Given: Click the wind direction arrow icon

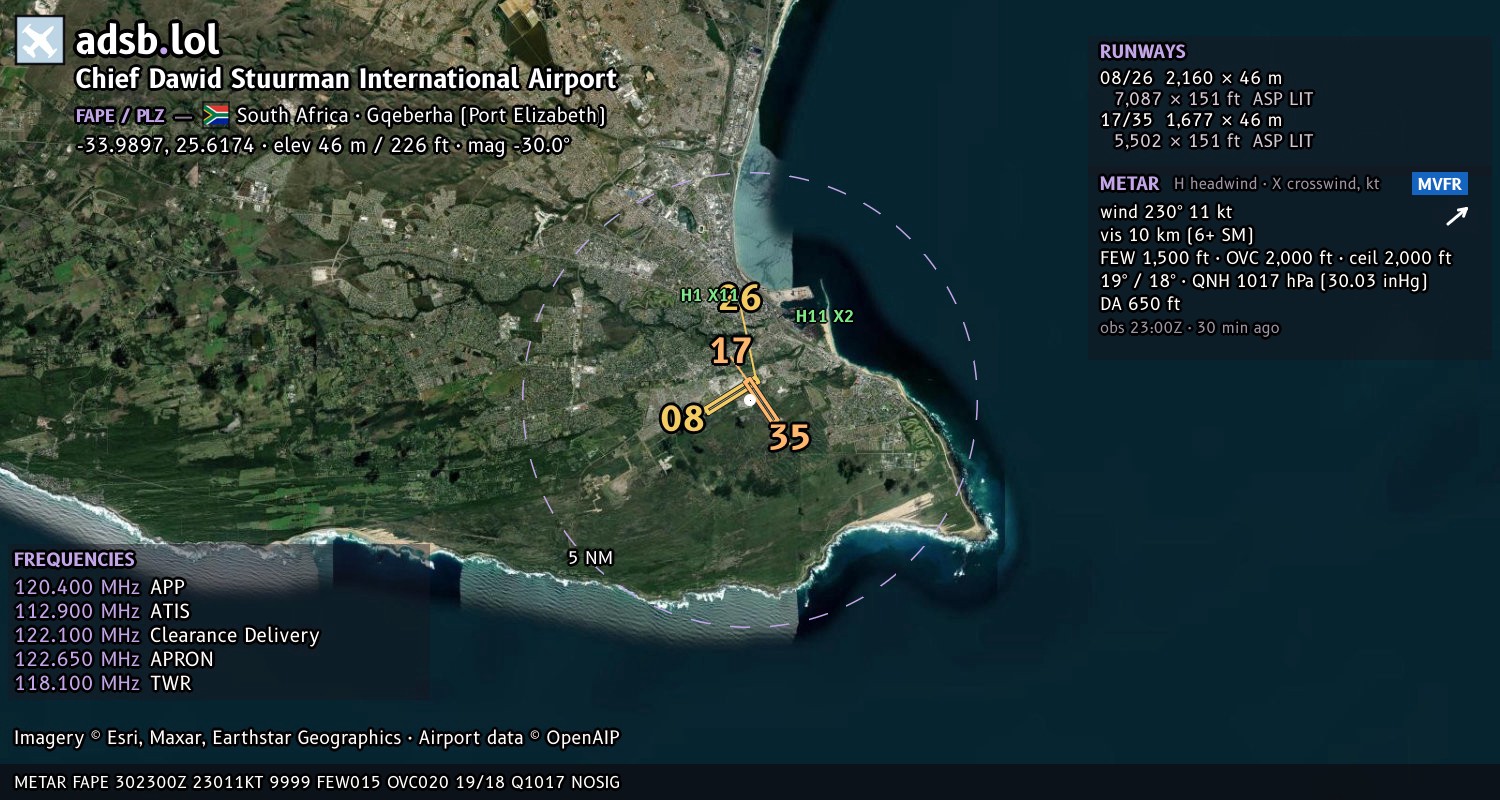Looking at the screenshot, I should pos(1456,216).
